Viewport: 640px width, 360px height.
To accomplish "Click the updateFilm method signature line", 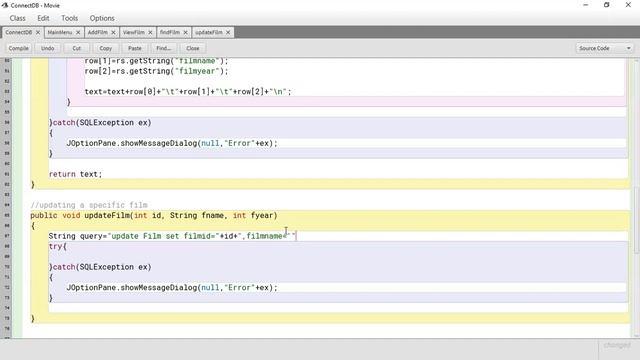I will click(x=153, y=216).
